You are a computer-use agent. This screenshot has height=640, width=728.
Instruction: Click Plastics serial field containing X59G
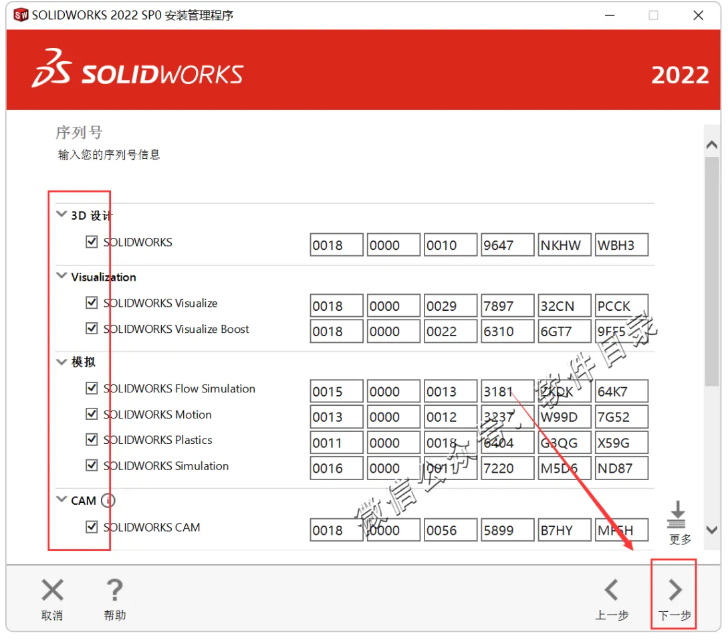(622, 442)
